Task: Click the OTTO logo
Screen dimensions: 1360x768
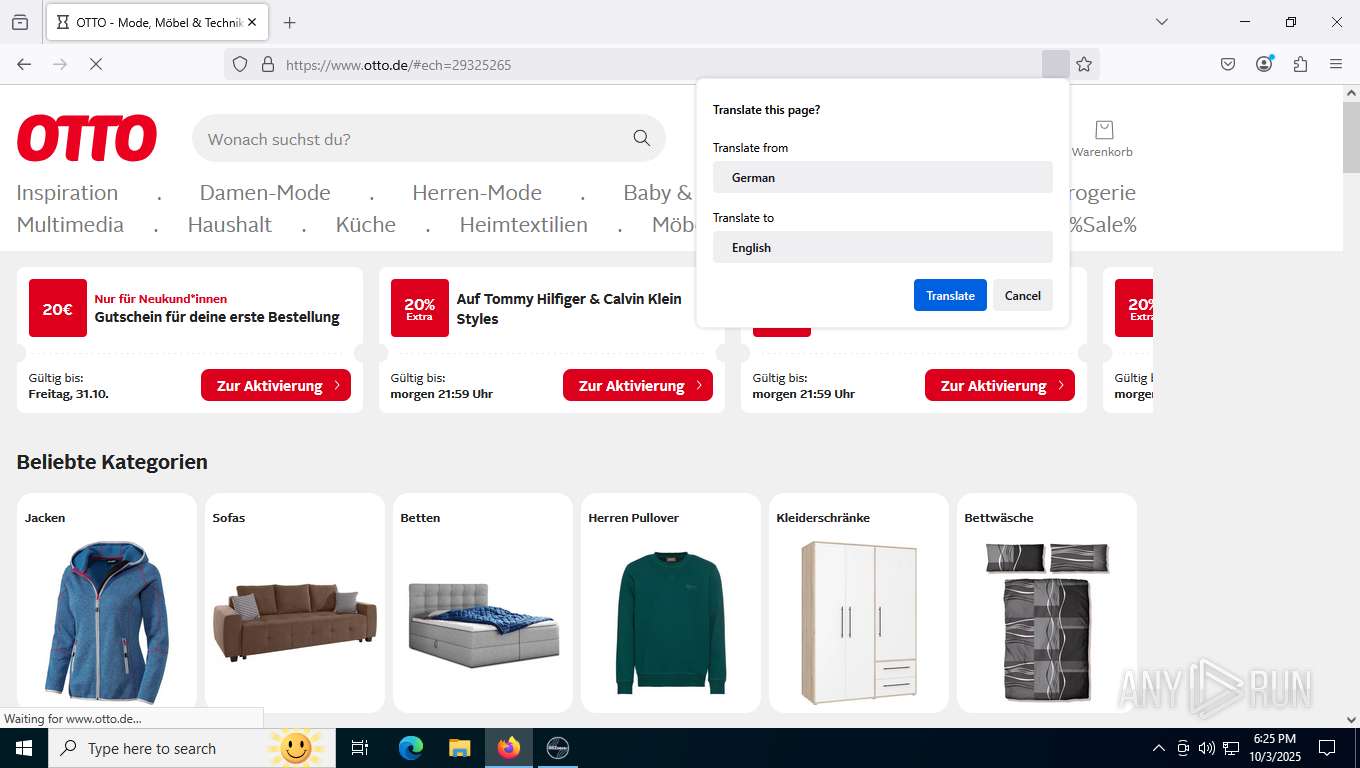Action: click(x=87, y=138)
